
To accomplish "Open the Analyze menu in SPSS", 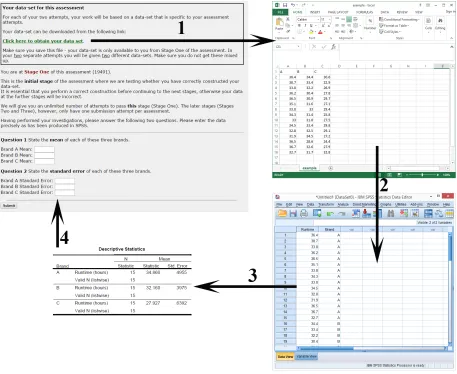I will click(x=343, y=204).
